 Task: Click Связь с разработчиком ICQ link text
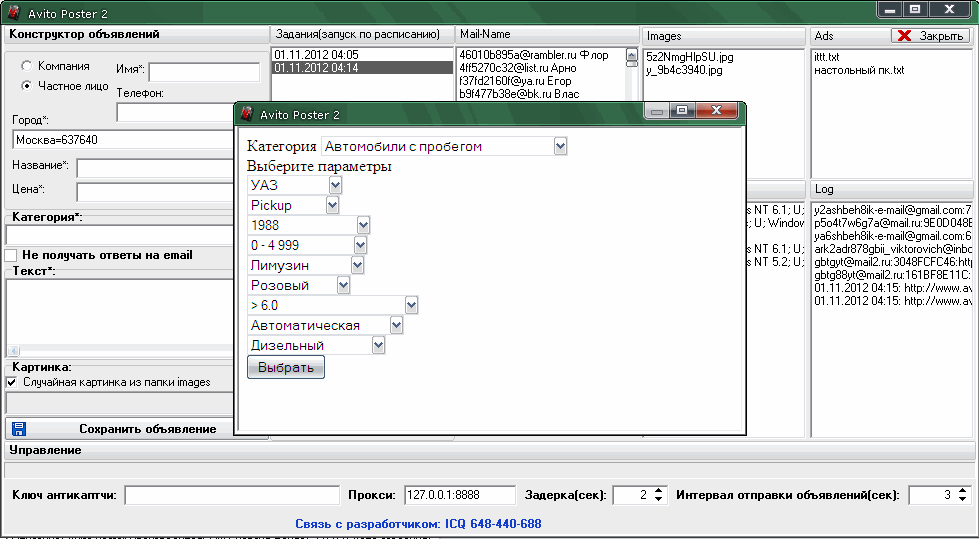tap(418, 523)
